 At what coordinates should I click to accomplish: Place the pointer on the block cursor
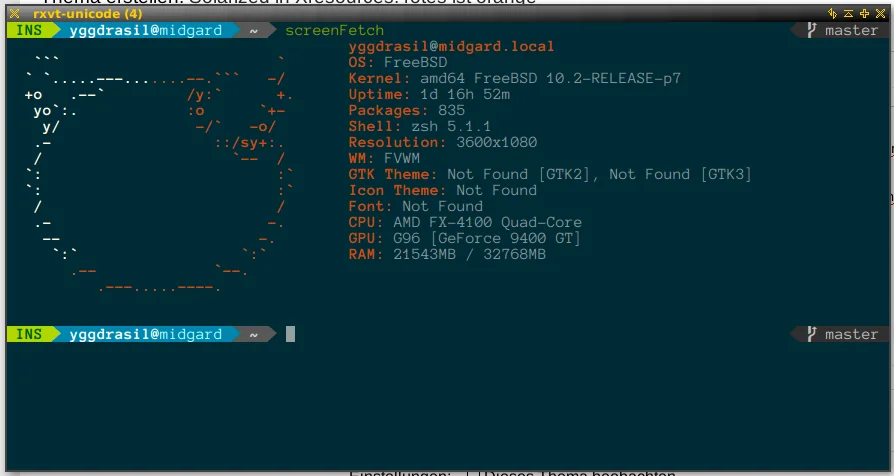(x=290, y=334)
